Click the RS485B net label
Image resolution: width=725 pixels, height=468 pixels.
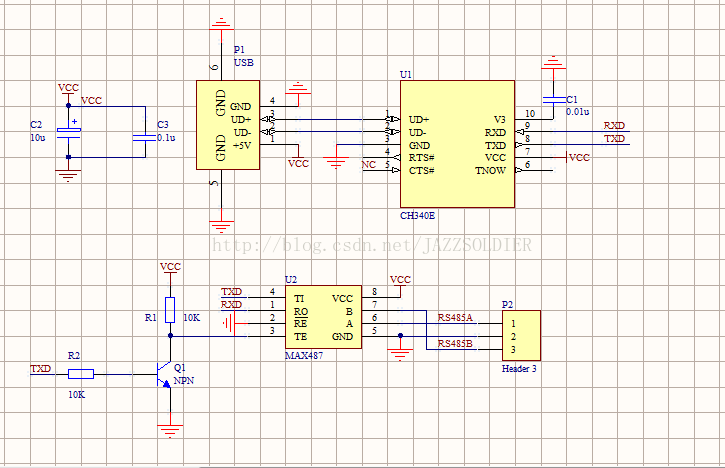pos(455,344)
